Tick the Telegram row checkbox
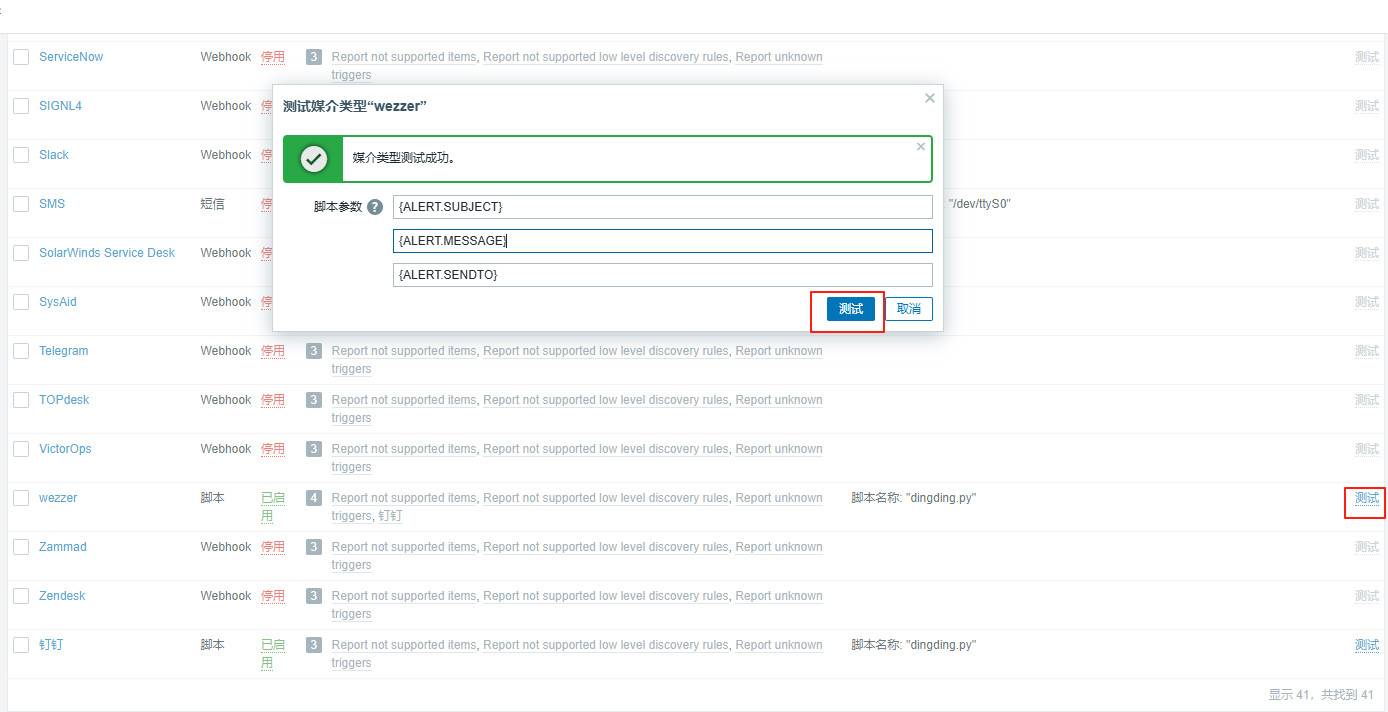The width and height of the screenshot is (1388, 712). [x=21, y=351]
